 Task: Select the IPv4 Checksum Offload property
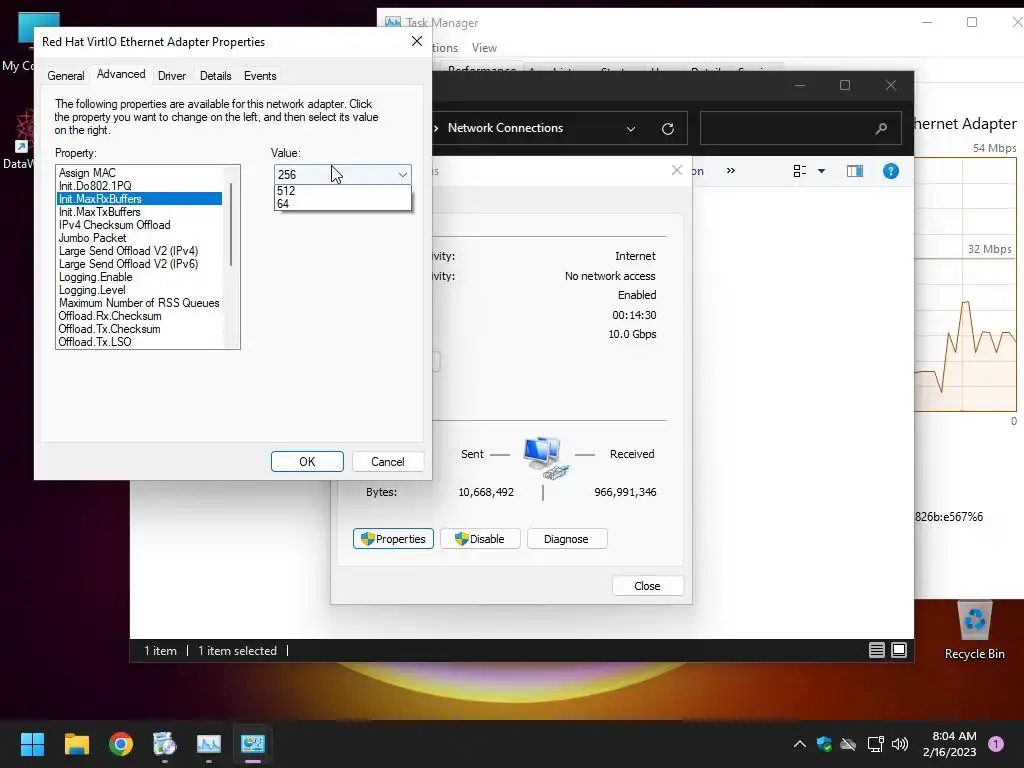pos(140,225)
